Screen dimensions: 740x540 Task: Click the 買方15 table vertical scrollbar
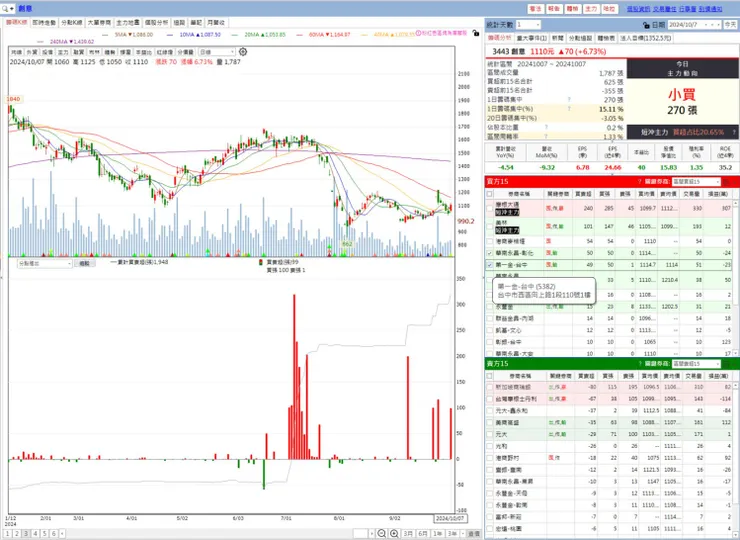click(735, 278)
